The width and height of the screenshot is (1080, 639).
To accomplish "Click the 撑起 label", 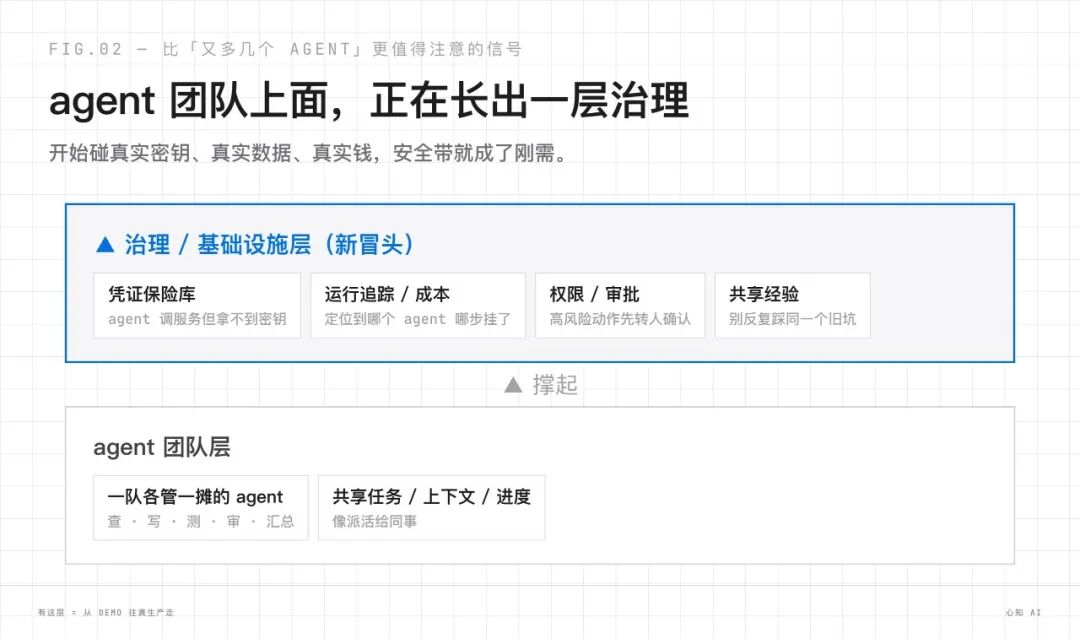I will coord(555,384).
